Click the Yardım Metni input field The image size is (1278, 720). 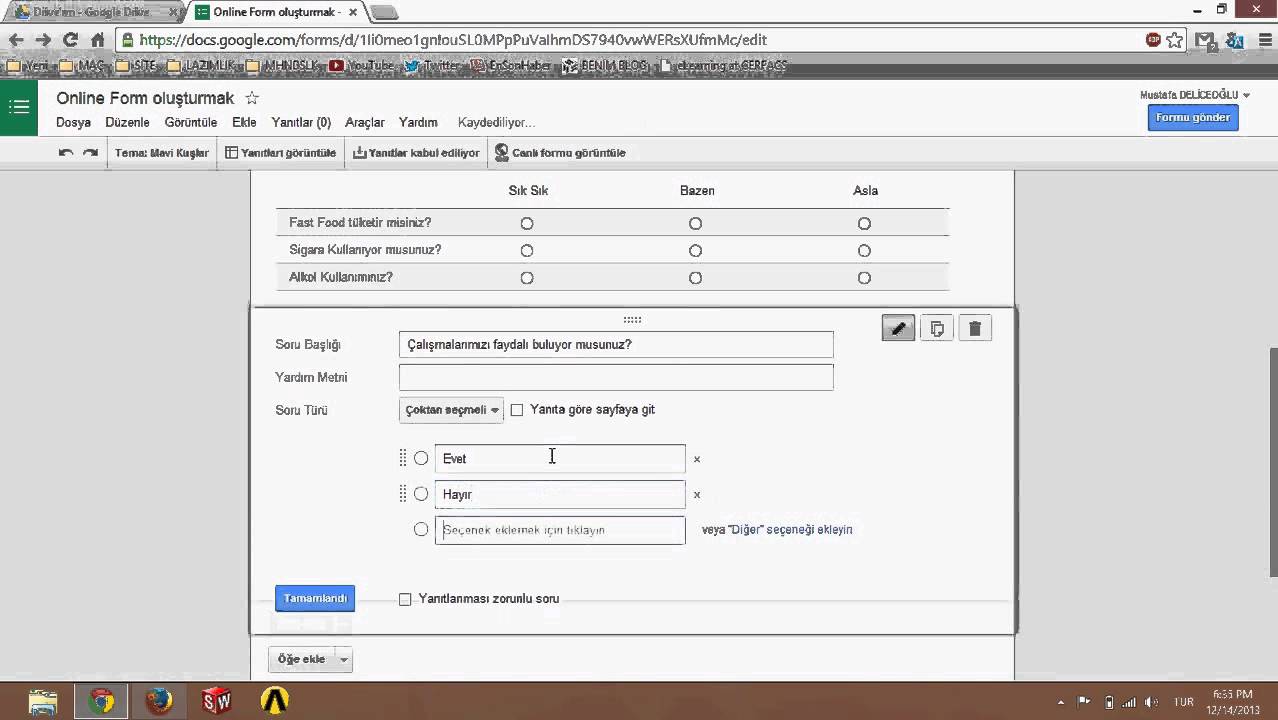(x=615, y=377)
